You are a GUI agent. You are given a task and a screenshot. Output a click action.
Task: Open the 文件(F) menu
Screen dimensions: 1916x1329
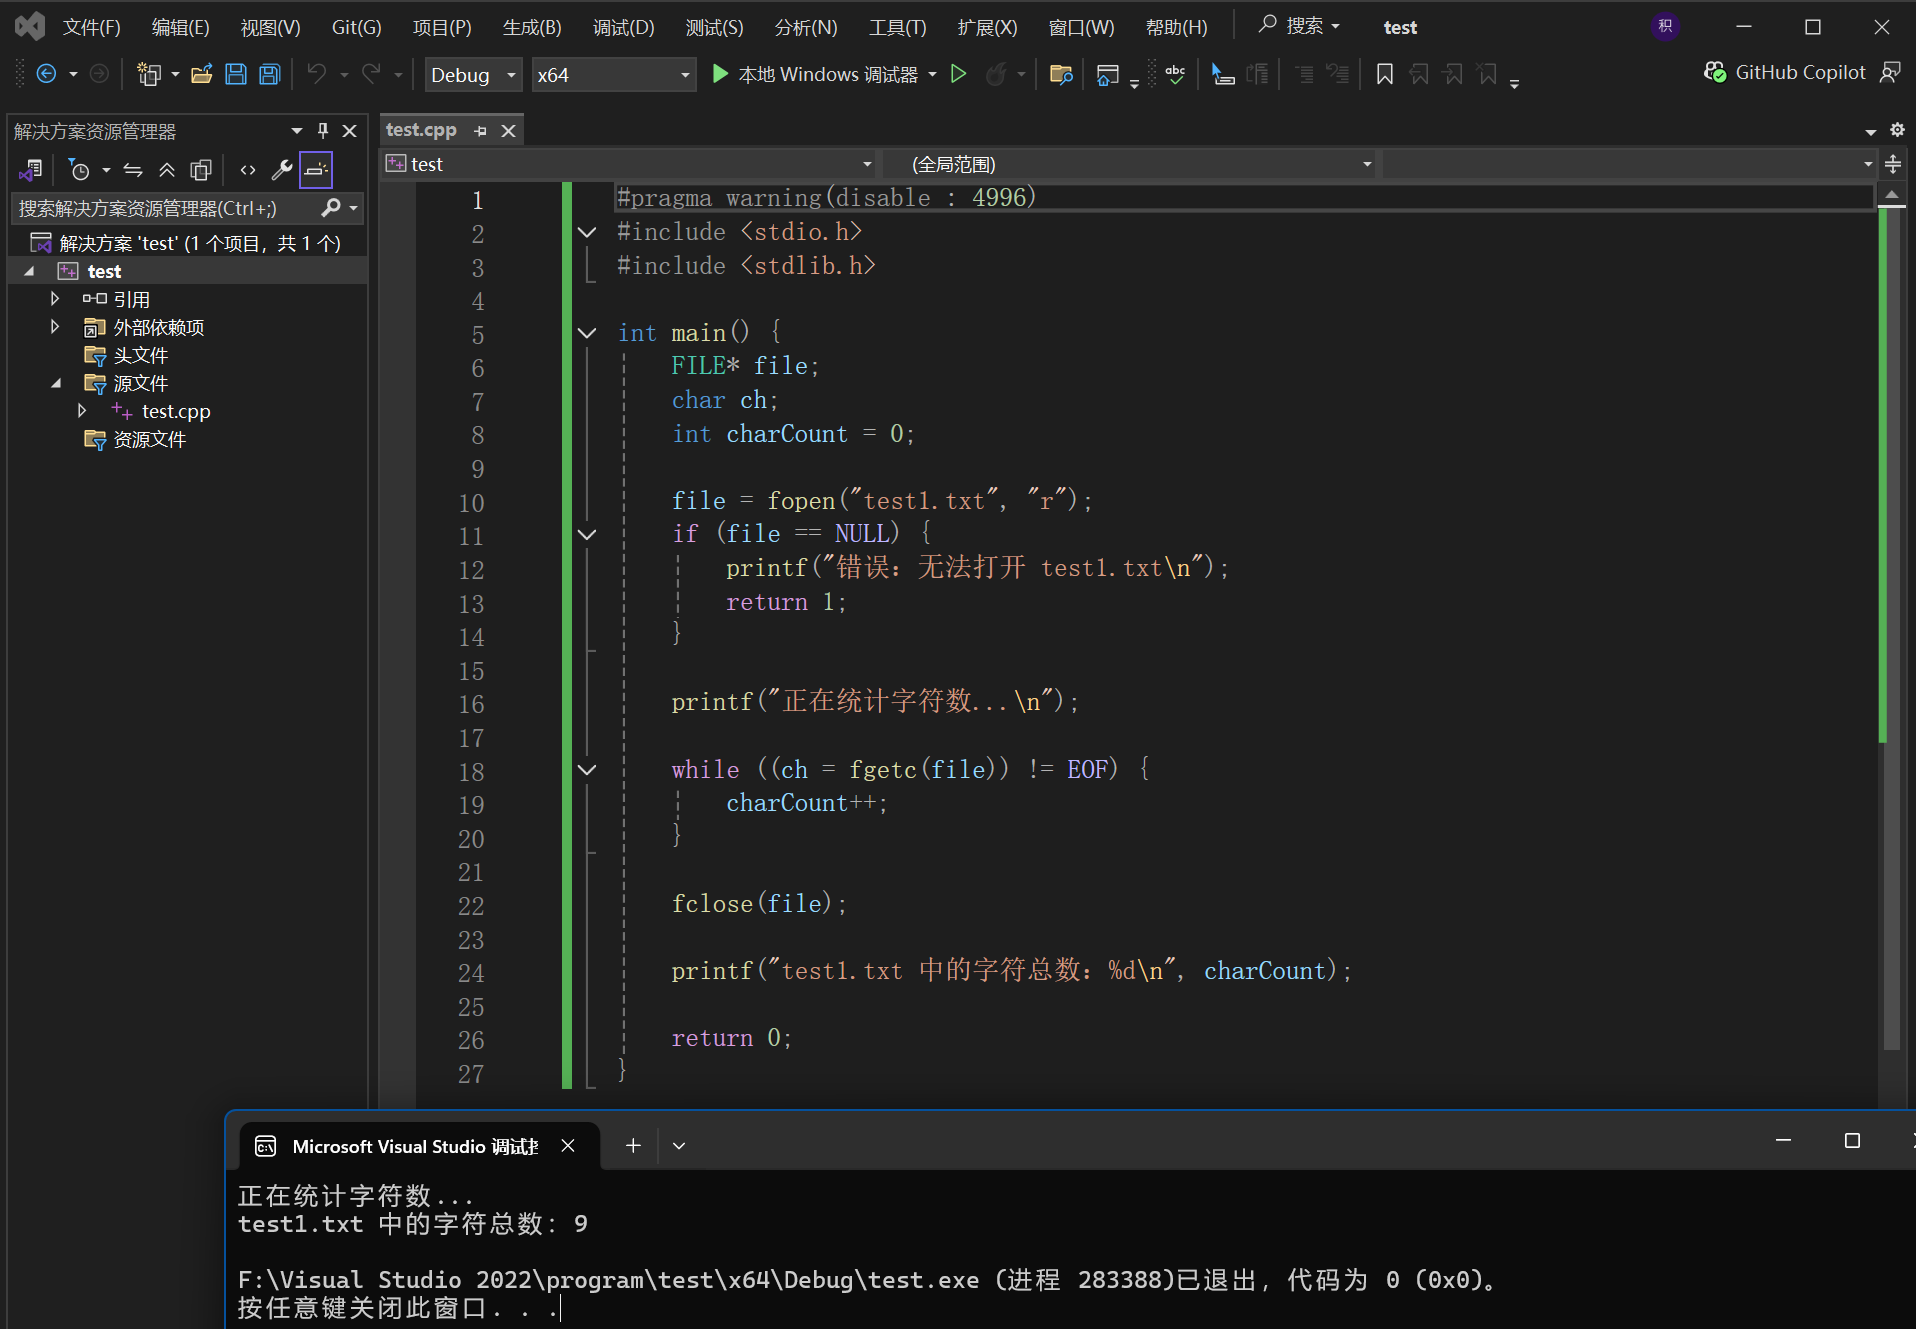click(x=92, y=27)
